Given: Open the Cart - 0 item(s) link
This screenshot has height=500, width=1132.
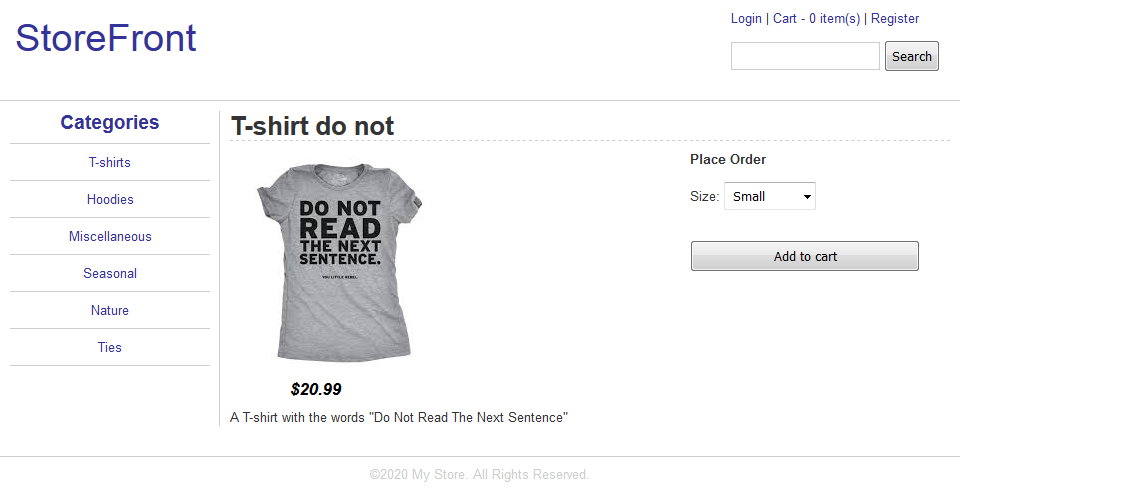Looking at the screenshot, I should click(817, 19).
